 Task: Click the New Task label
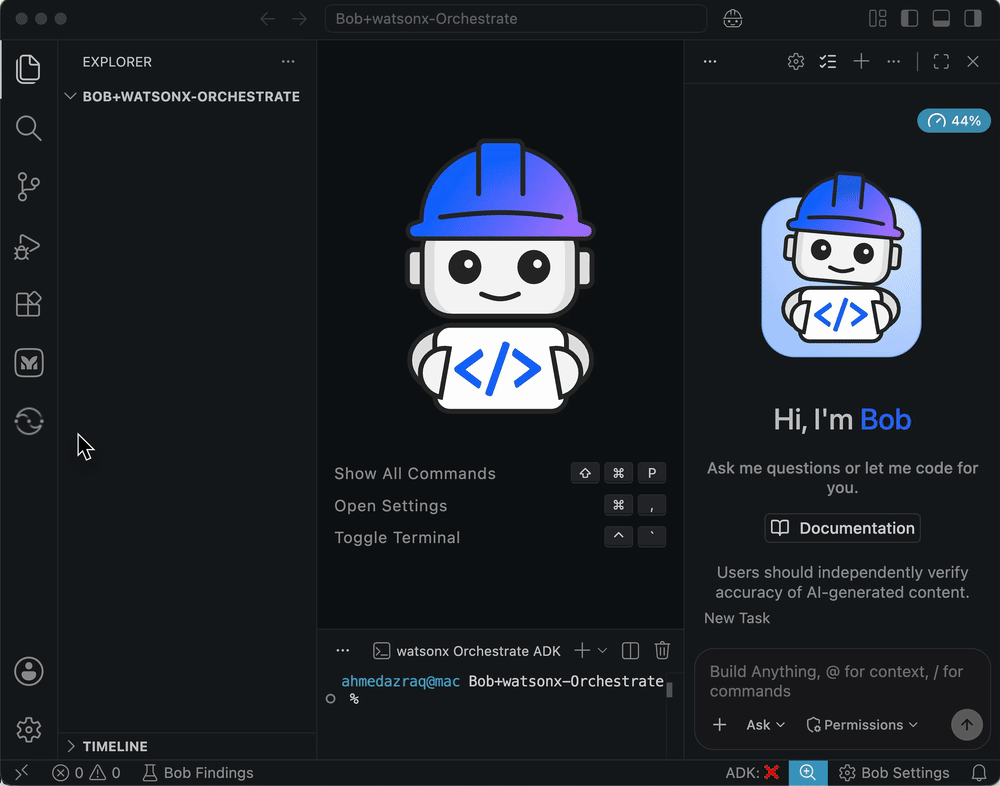coord(737,618)
